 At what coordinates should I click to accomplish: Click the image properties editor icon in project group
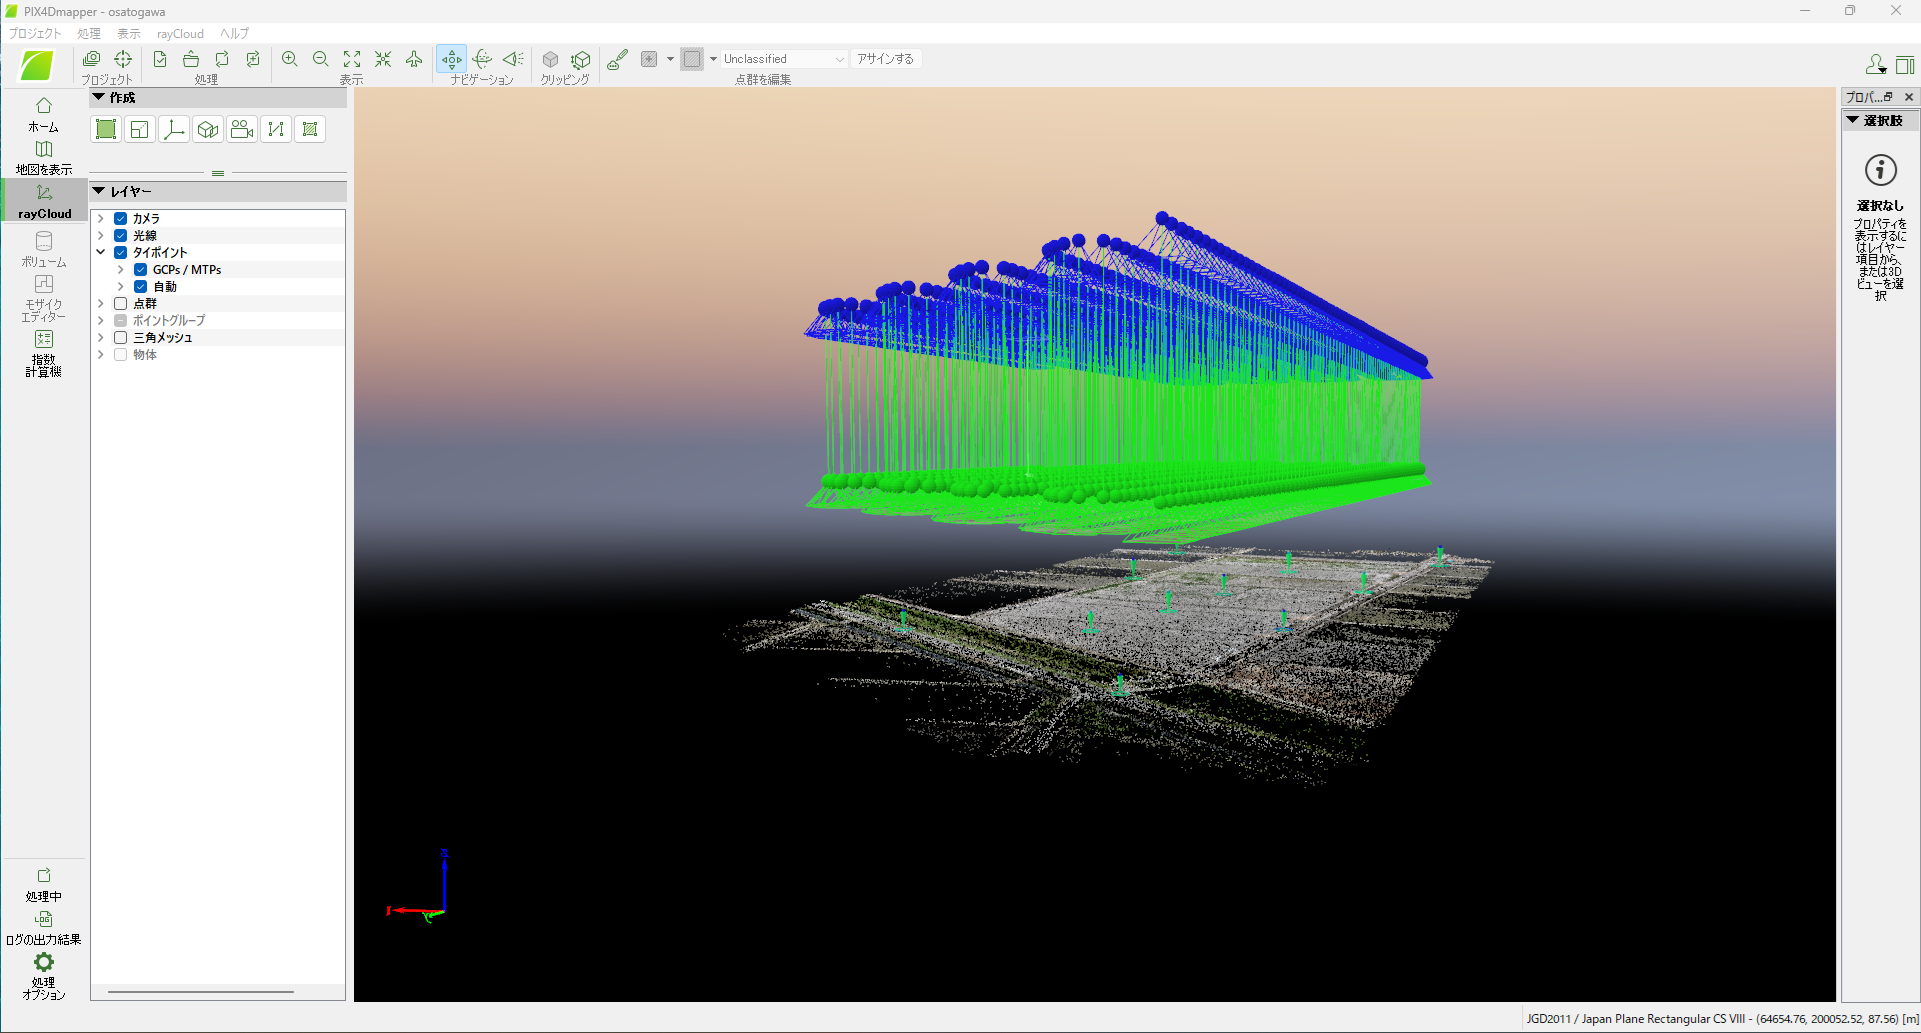[91, 59]
